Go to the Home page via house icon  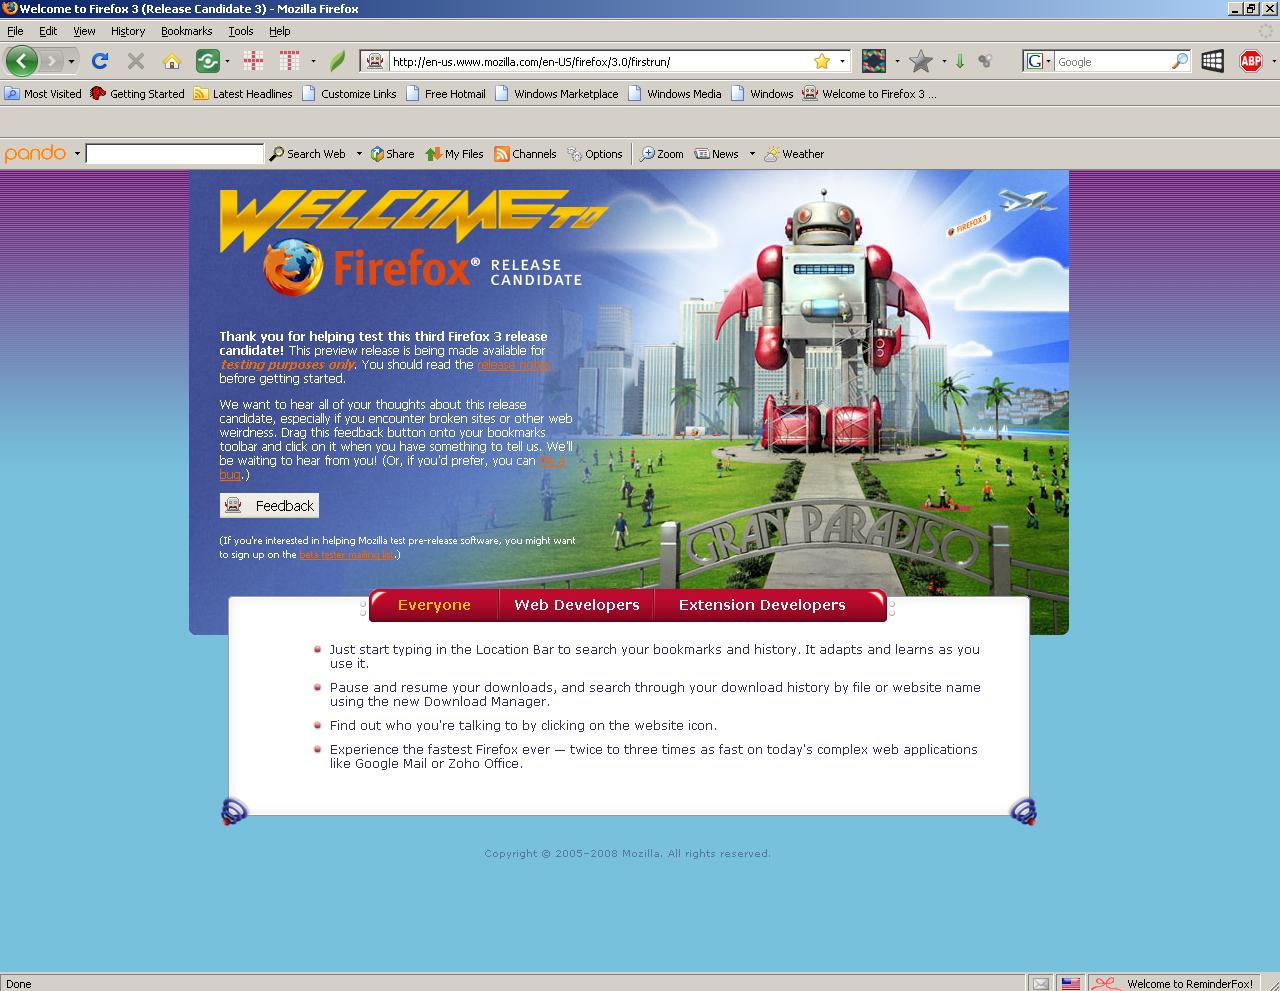172,62
